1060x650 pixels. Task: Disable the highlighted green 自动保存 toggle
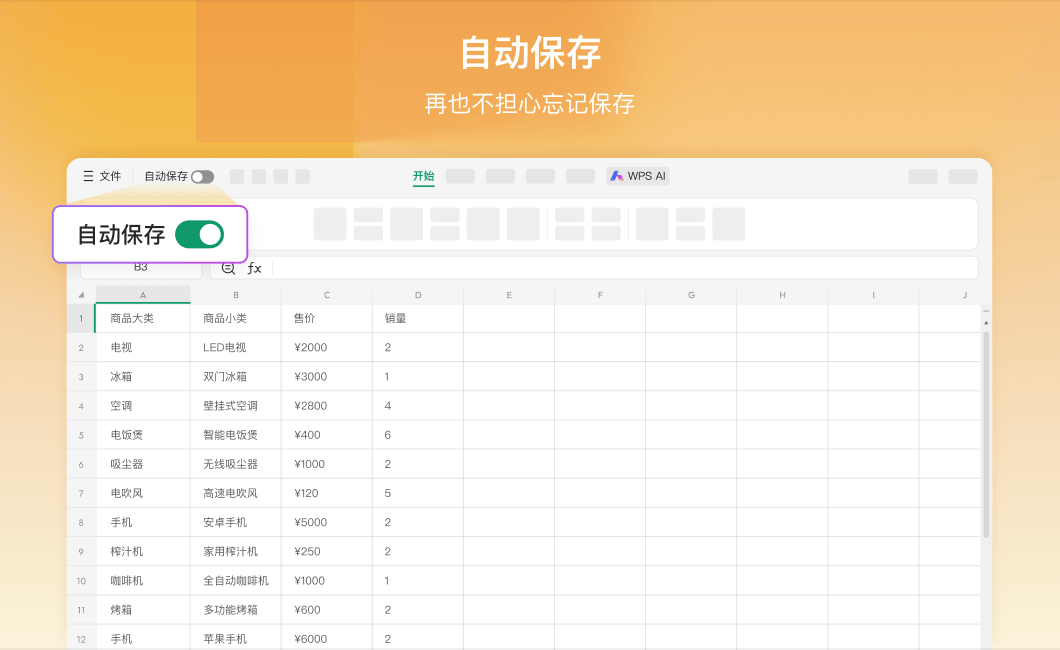click(x=201, y=233)
